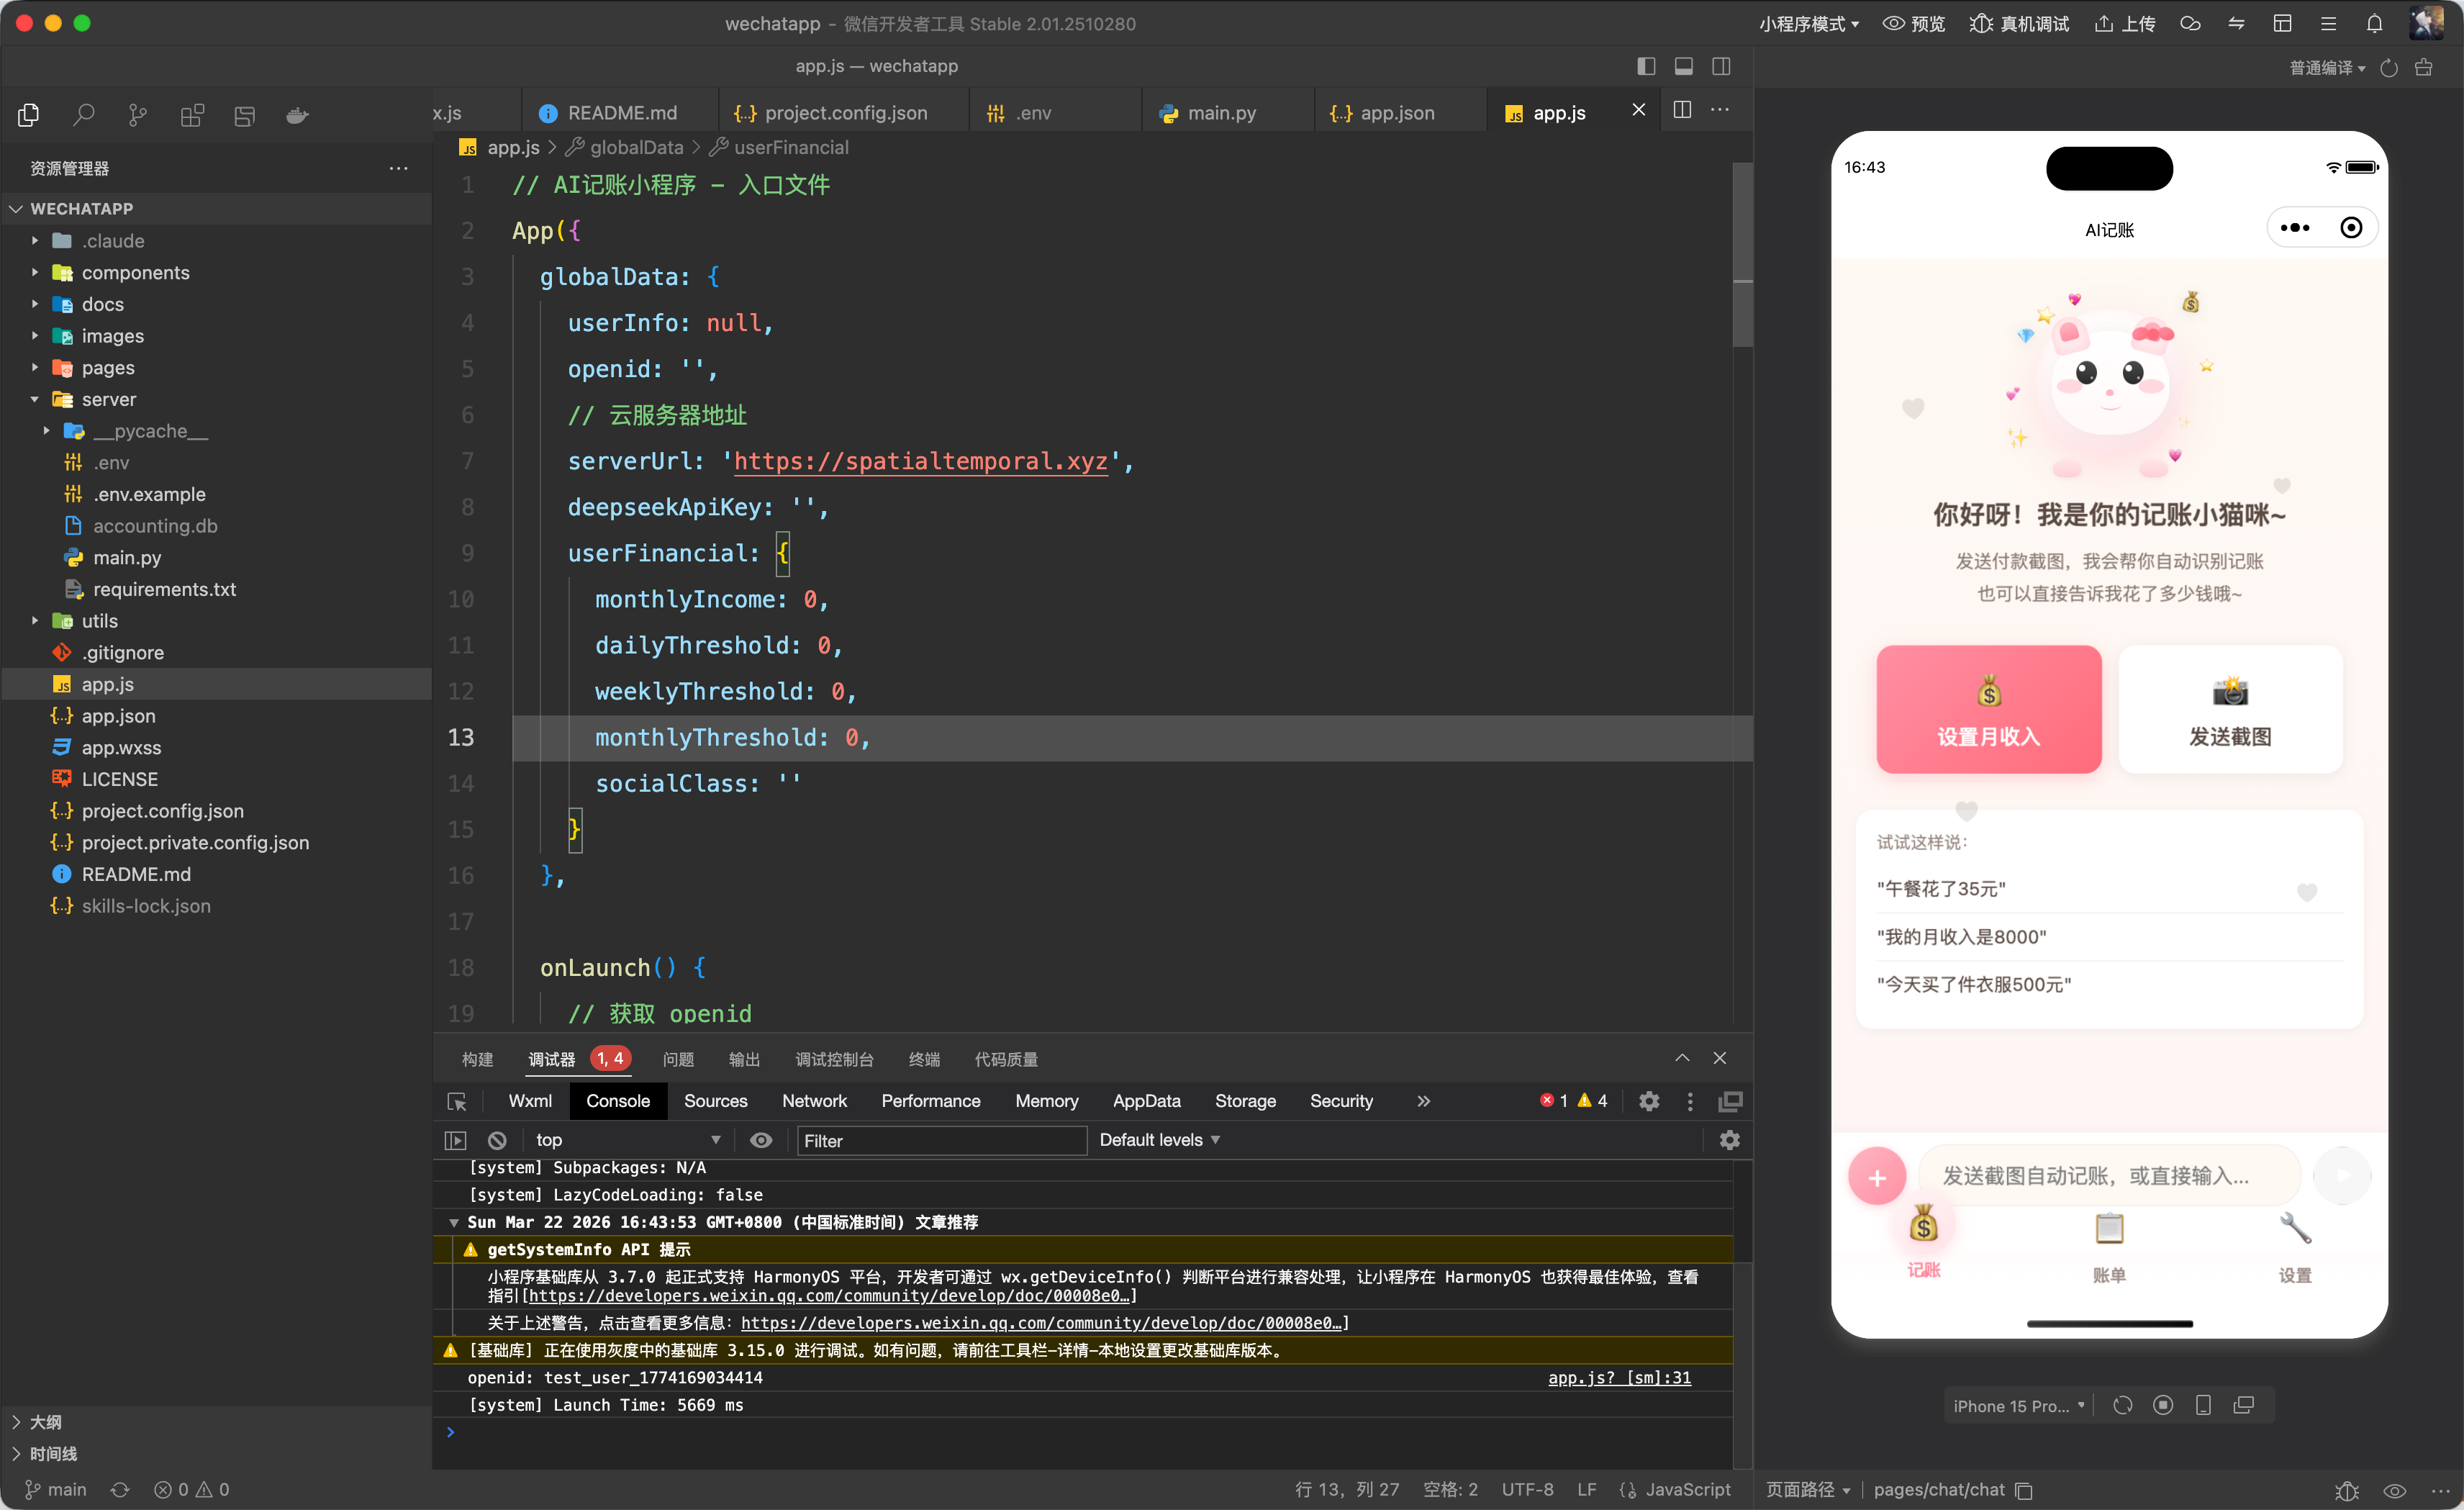The width and height of the screenshot is (2464, 1510).
Task: Click the 真机调试 bug icon in top toolbar
Action: 1980,23
